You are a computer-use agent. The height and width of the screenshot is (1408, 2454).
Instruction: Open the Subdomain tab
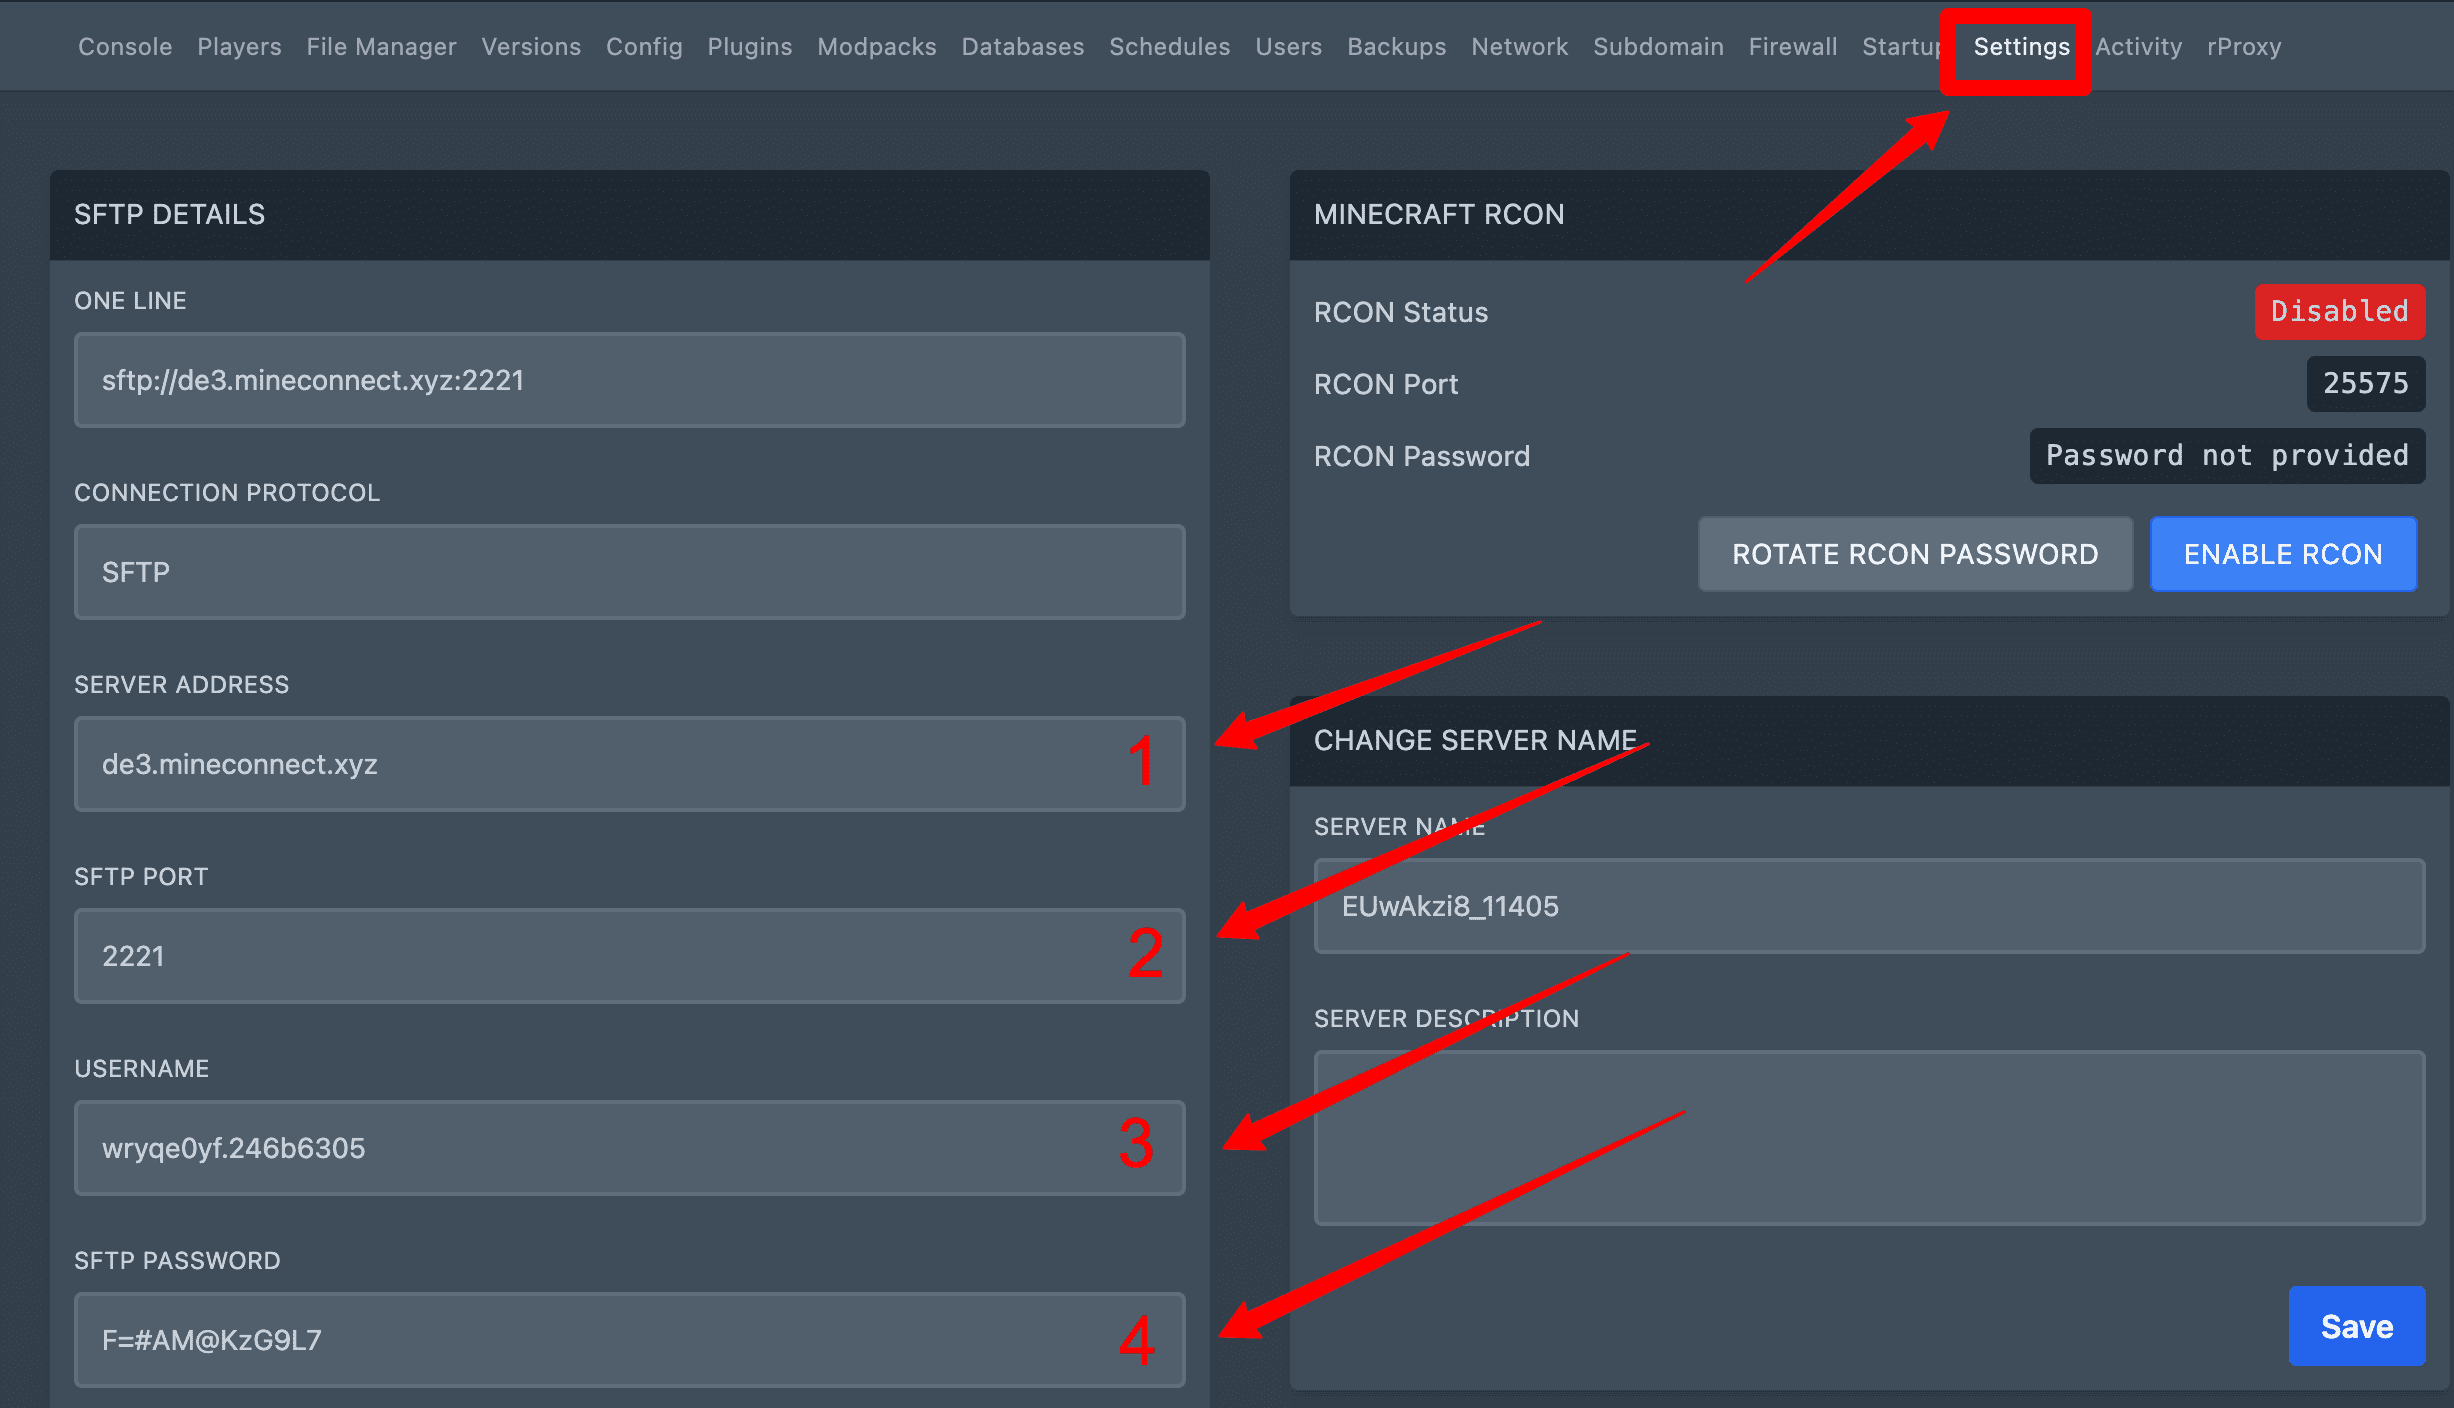(1659, 47)
